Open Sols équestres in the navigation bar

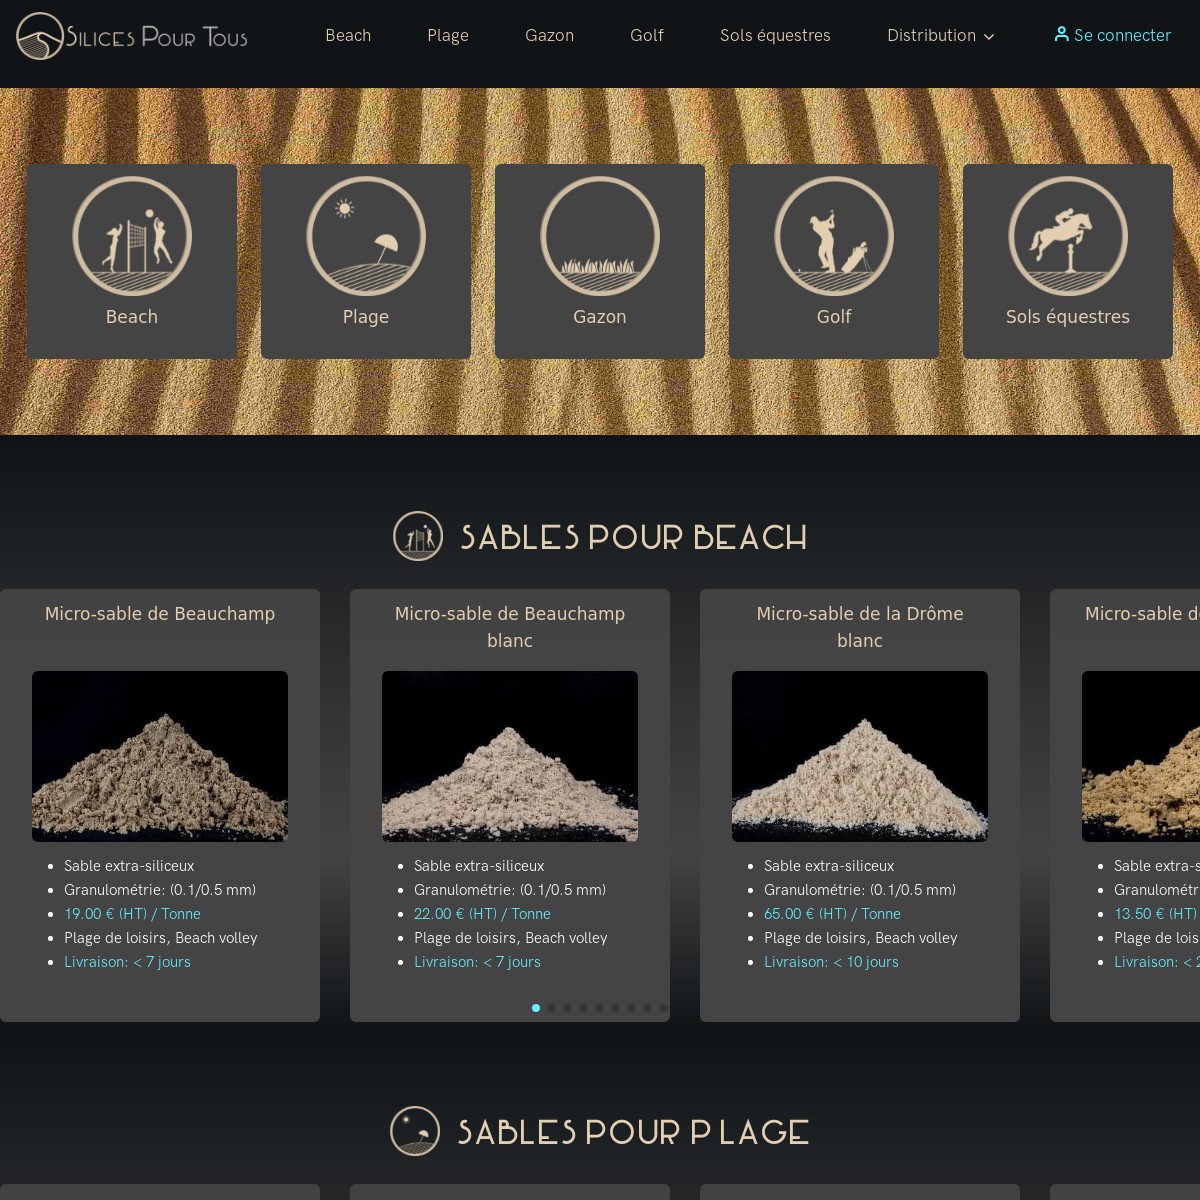click(775, 35)
